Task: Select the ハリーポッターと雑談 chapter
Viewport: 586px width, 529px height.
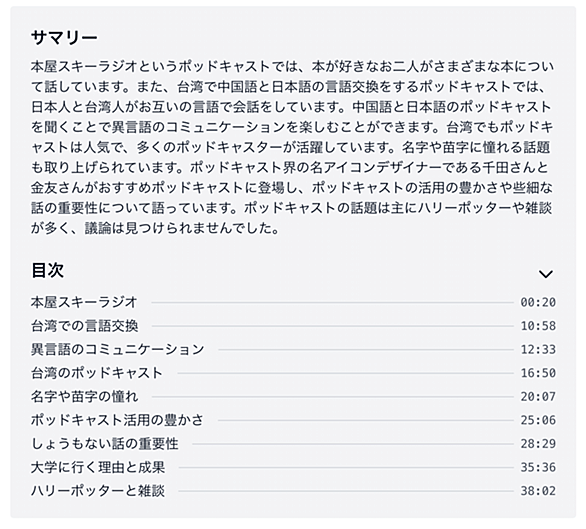Action: 98,491
